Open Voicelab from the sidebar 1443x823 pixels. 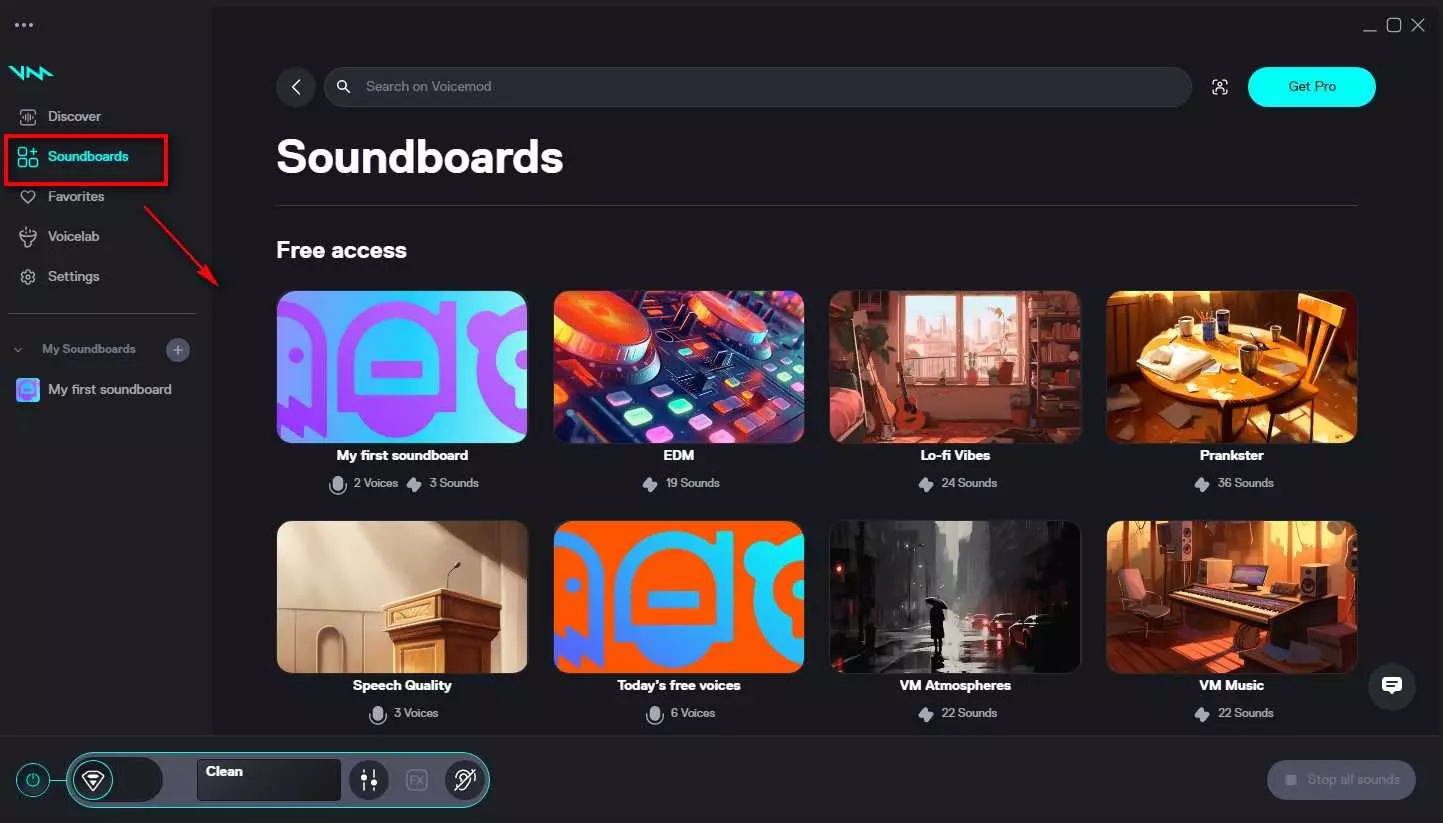tap(60, 236)
